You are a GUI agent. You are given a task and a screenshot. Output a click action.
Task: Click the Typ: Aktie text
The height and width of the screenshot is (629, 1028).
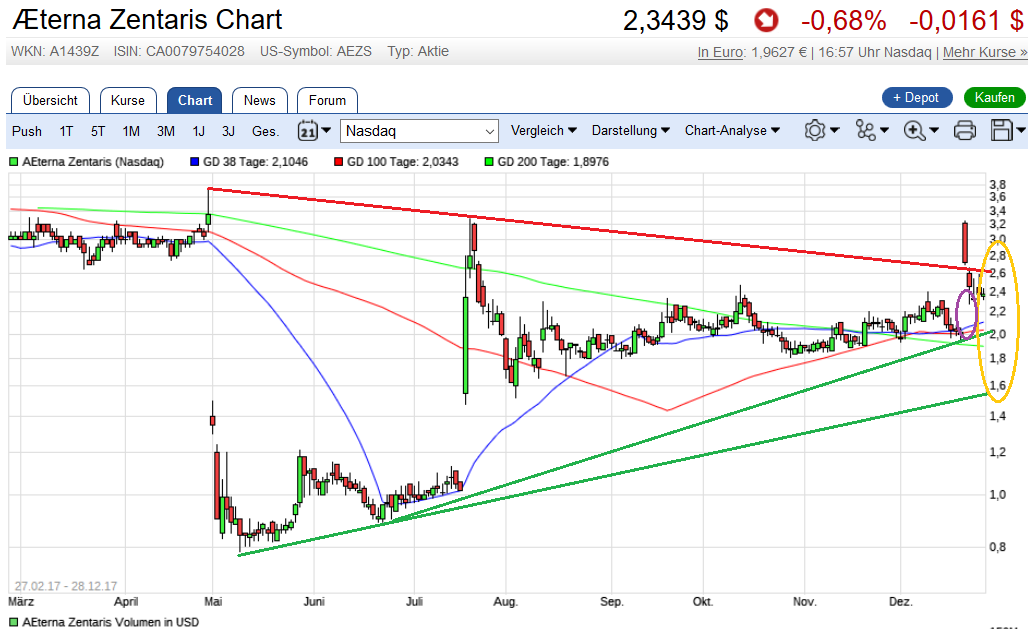click(x=418, y=51)
